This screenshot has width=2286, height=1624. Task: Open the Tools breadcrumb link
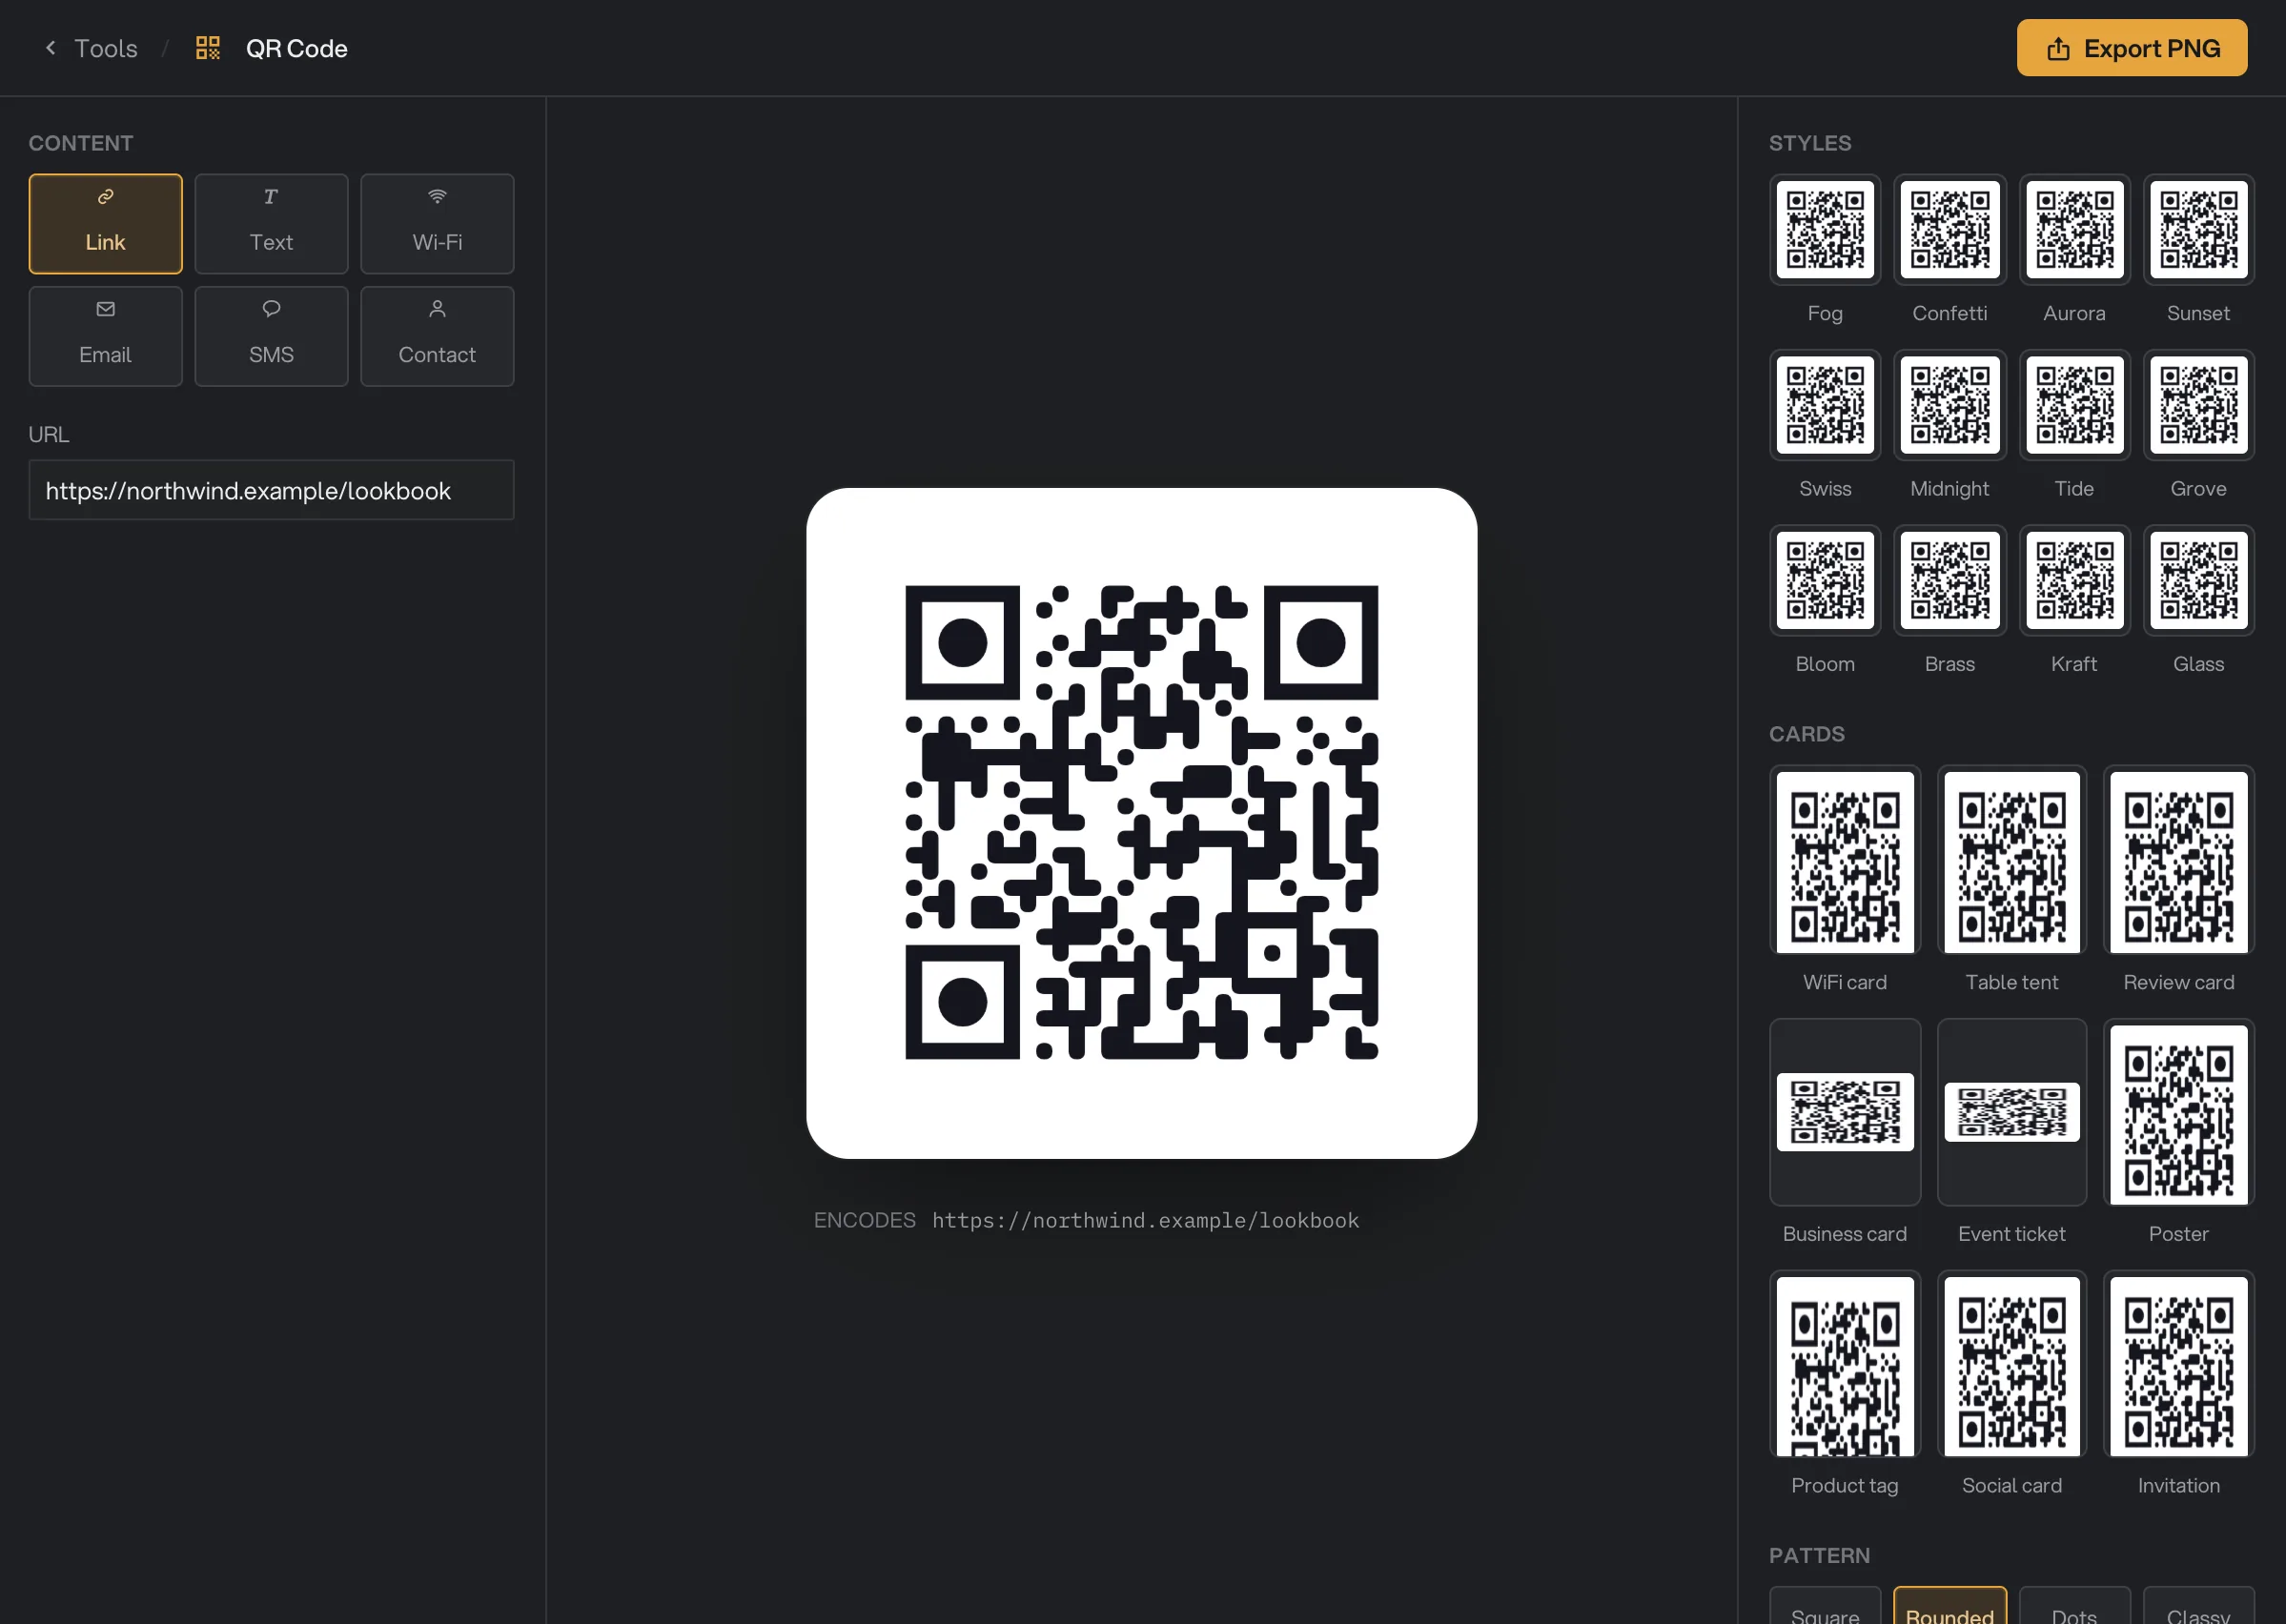tap(106, 48)
